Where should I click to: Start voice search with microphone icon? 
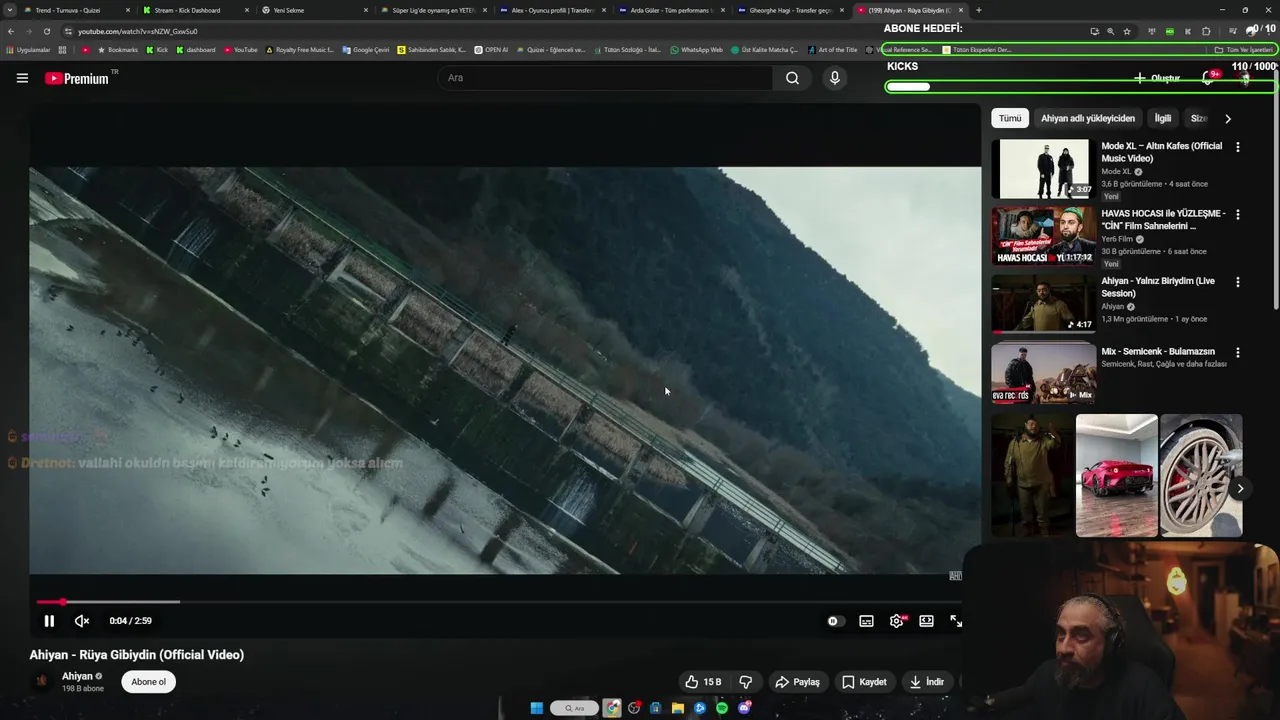coord(835,78)
